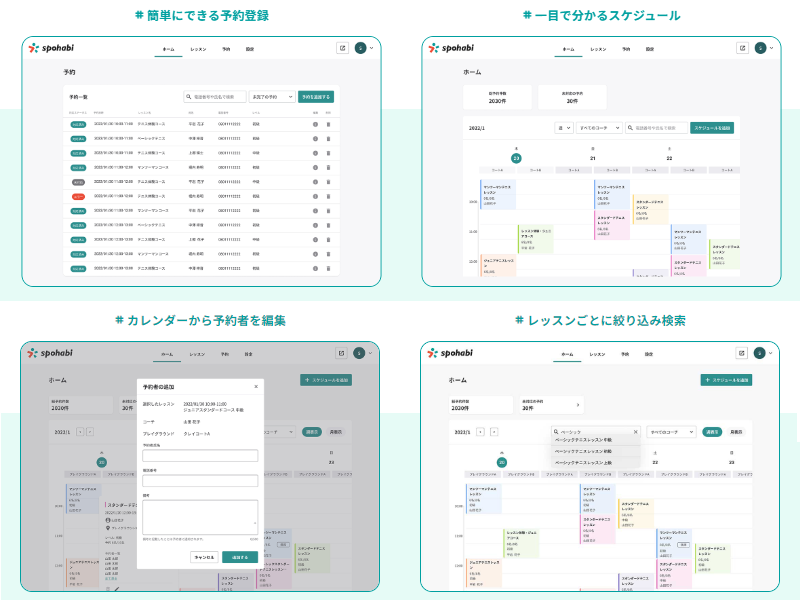801x600 pixels.
Task: Switch to 週表示 in the ベーシック search screen
Action: pos(712,432)
